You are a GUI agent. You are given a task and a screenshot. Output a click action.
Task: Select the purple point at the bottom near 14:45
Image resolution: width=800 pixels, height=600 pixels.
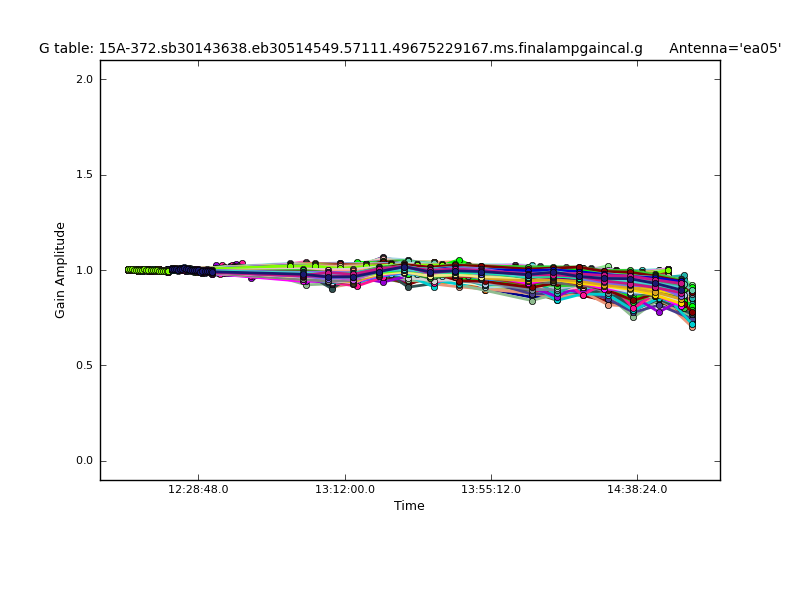(x=659, y=311)
